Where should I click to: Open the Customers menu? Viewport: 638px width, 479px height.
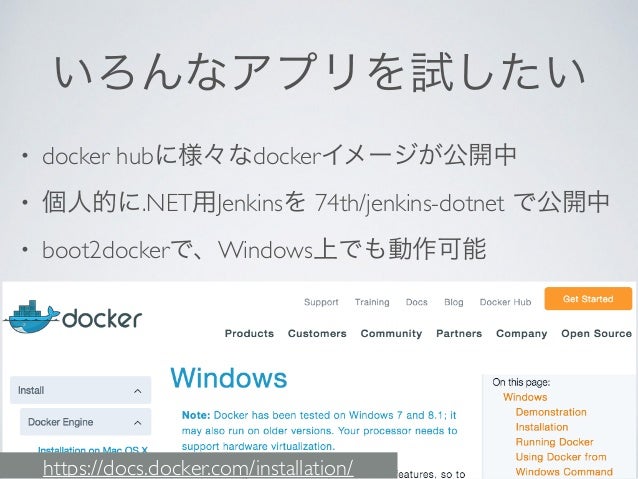[317, 333]
